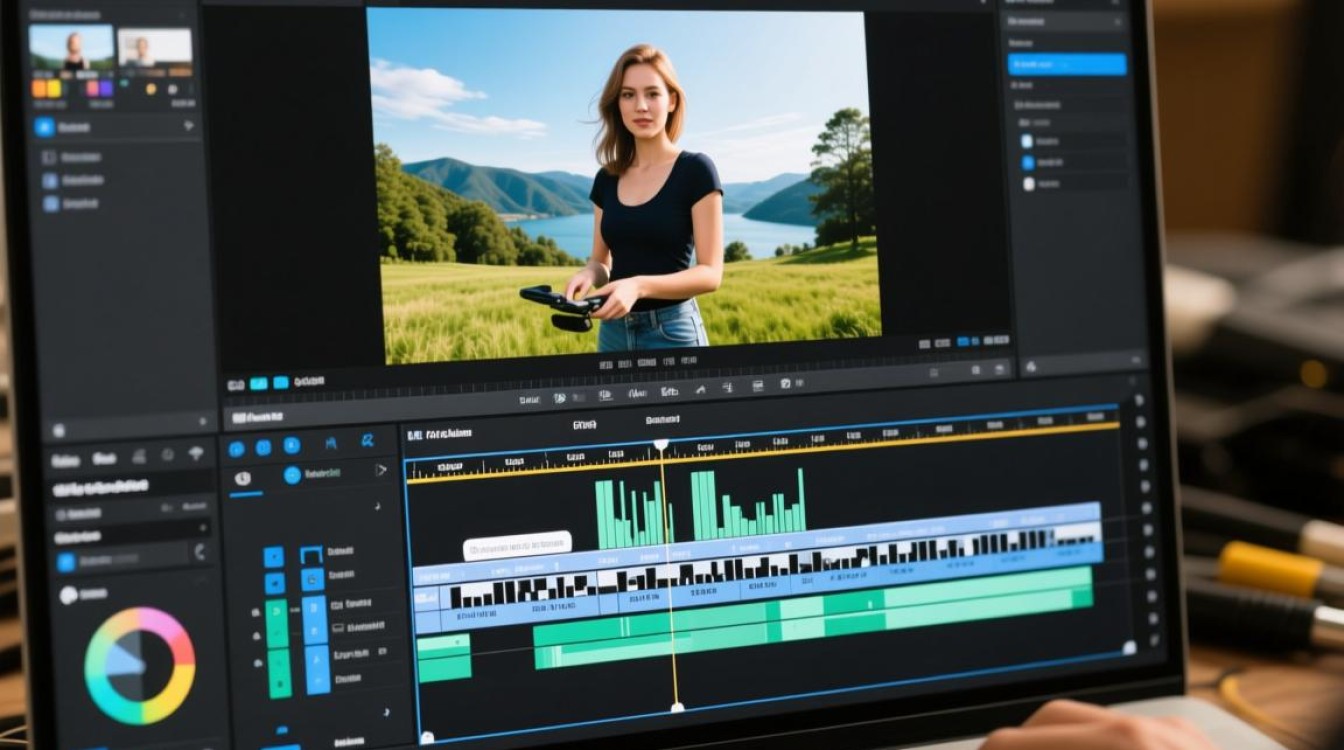The width and height of the screenshot is (1344, 750).
Task: Open the blue-underlined tab in the track panel
Action: tap(242, 480)
